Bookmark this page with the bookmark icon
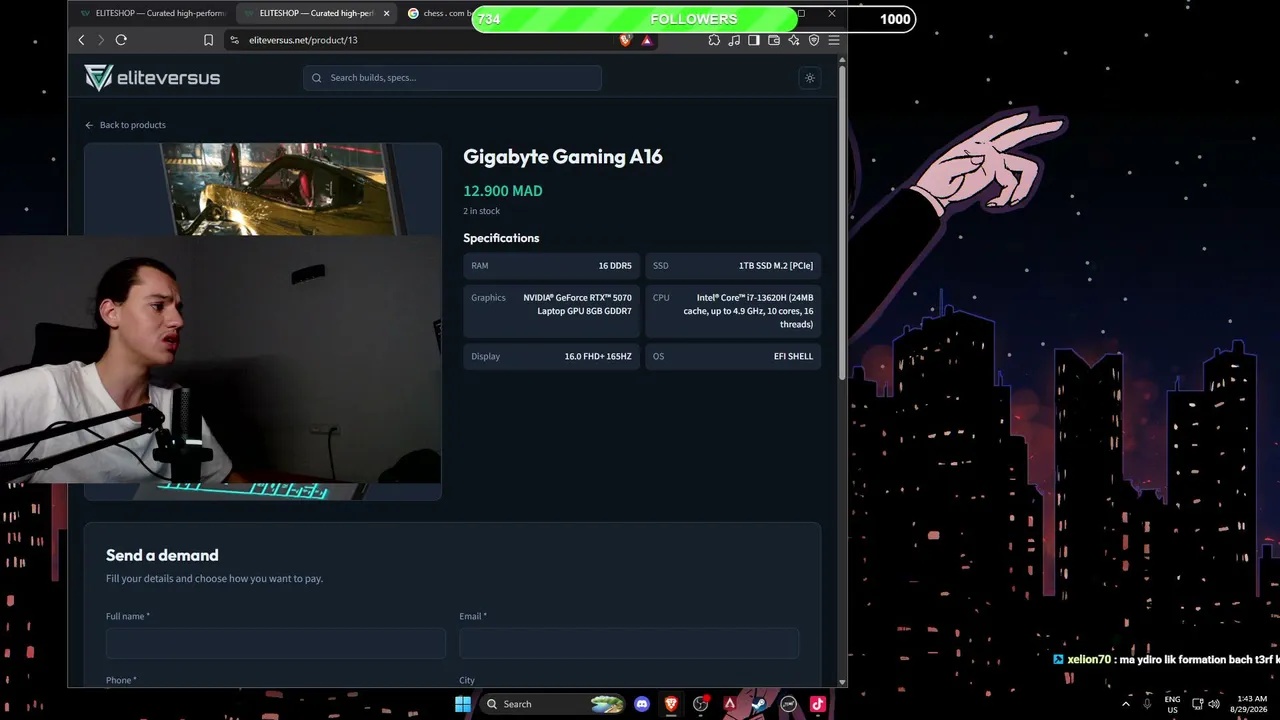The width and height of the screenshot is (1280, 720). [208, 40]
